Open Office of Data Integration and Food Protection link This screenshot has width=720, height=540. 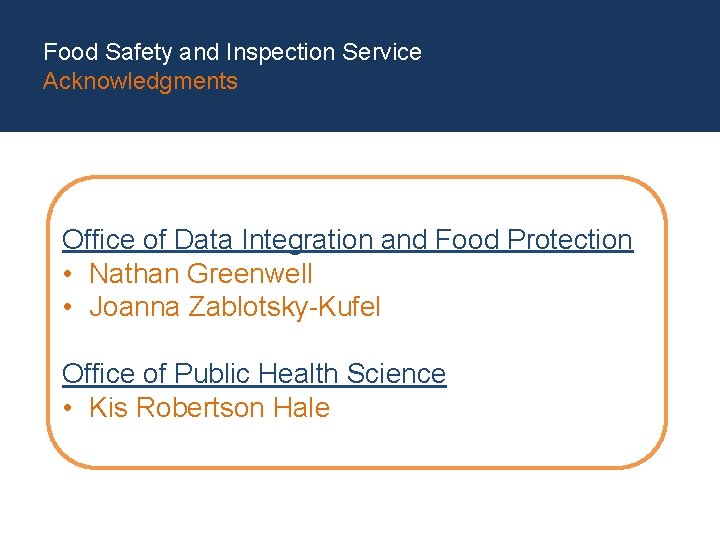tap(347, 240)
